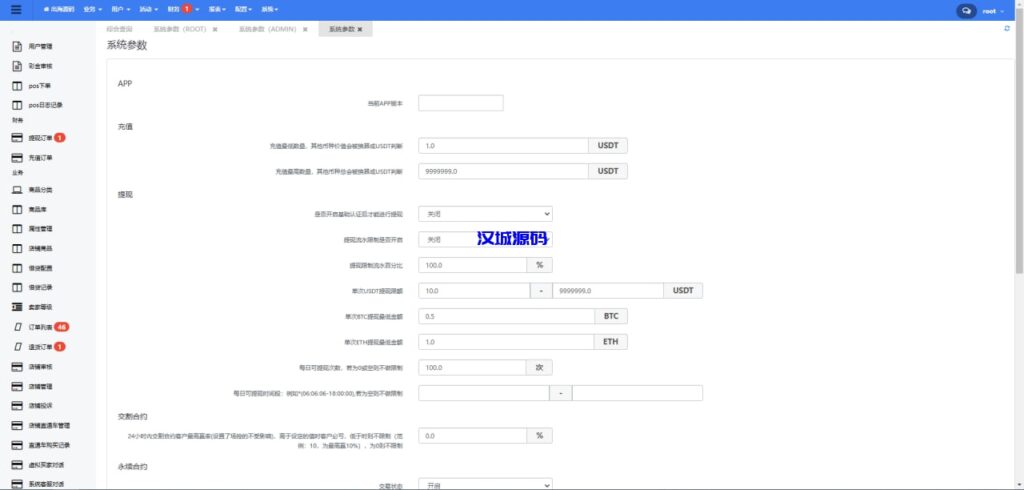Screen dimensions: 1024x490
Task: Open the chat messages icon beside root
Action: 966,10
